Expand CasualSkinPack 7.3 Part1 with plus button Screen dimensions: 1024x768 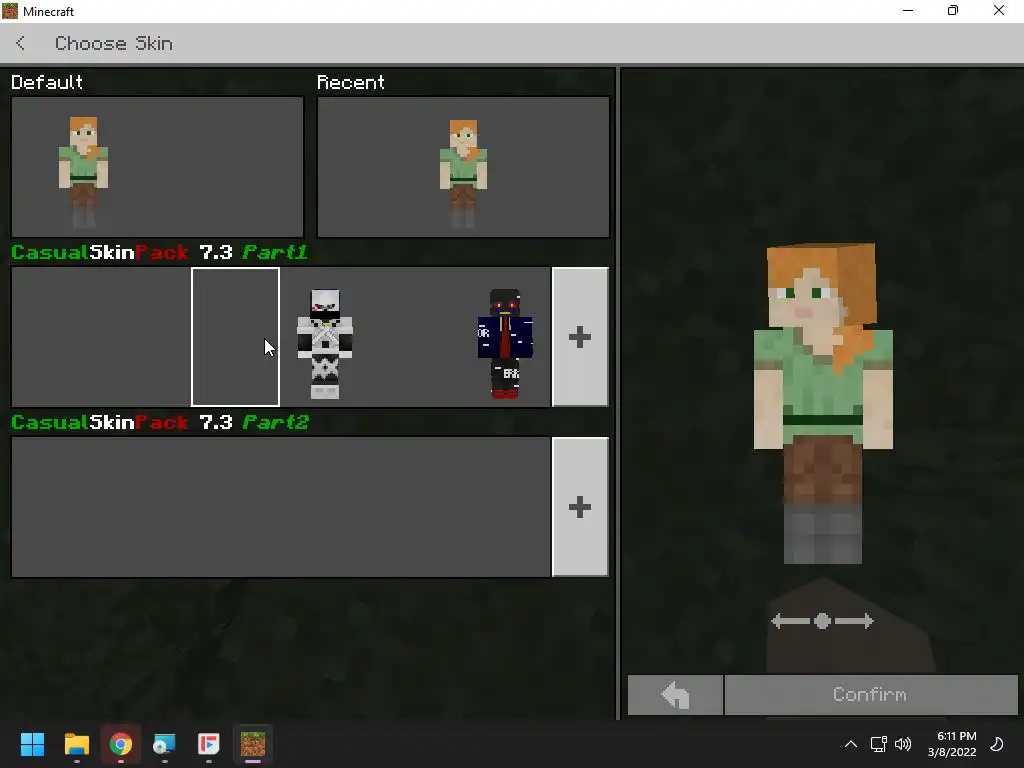point(580,337)
